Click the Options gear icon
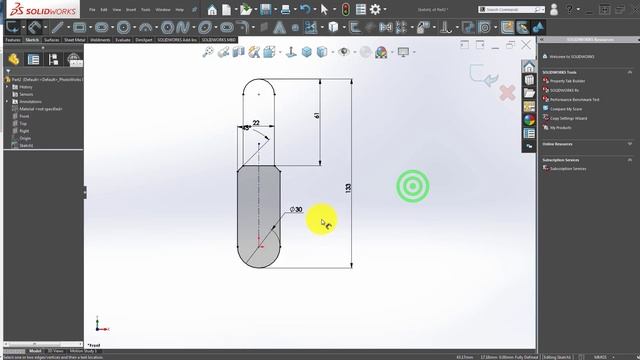 tap(375, 9)
